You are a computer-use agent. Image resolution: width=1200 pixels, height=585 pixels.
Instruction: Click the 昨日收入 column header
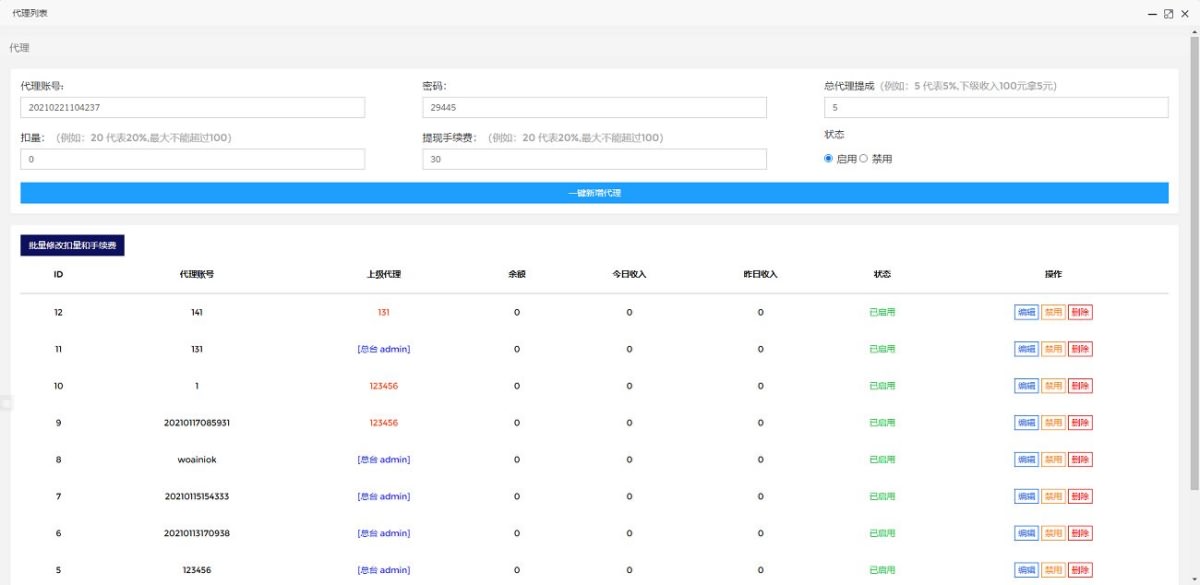point(760,274)
